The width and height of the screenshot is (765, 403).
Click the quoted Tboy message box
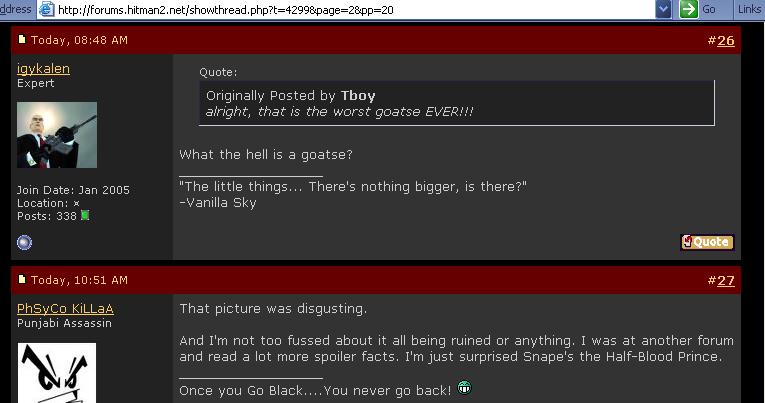tap(457, 103)
